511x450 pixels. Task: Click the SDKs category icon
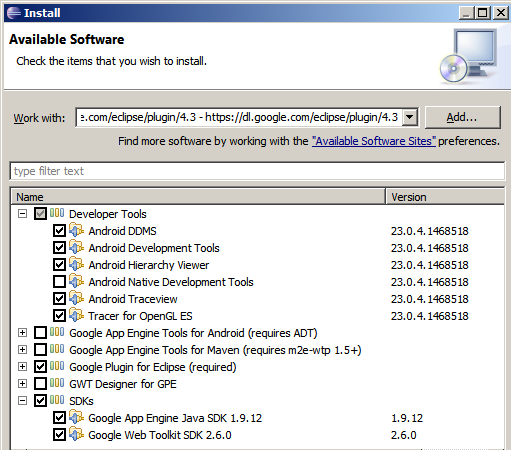(57, 400)
